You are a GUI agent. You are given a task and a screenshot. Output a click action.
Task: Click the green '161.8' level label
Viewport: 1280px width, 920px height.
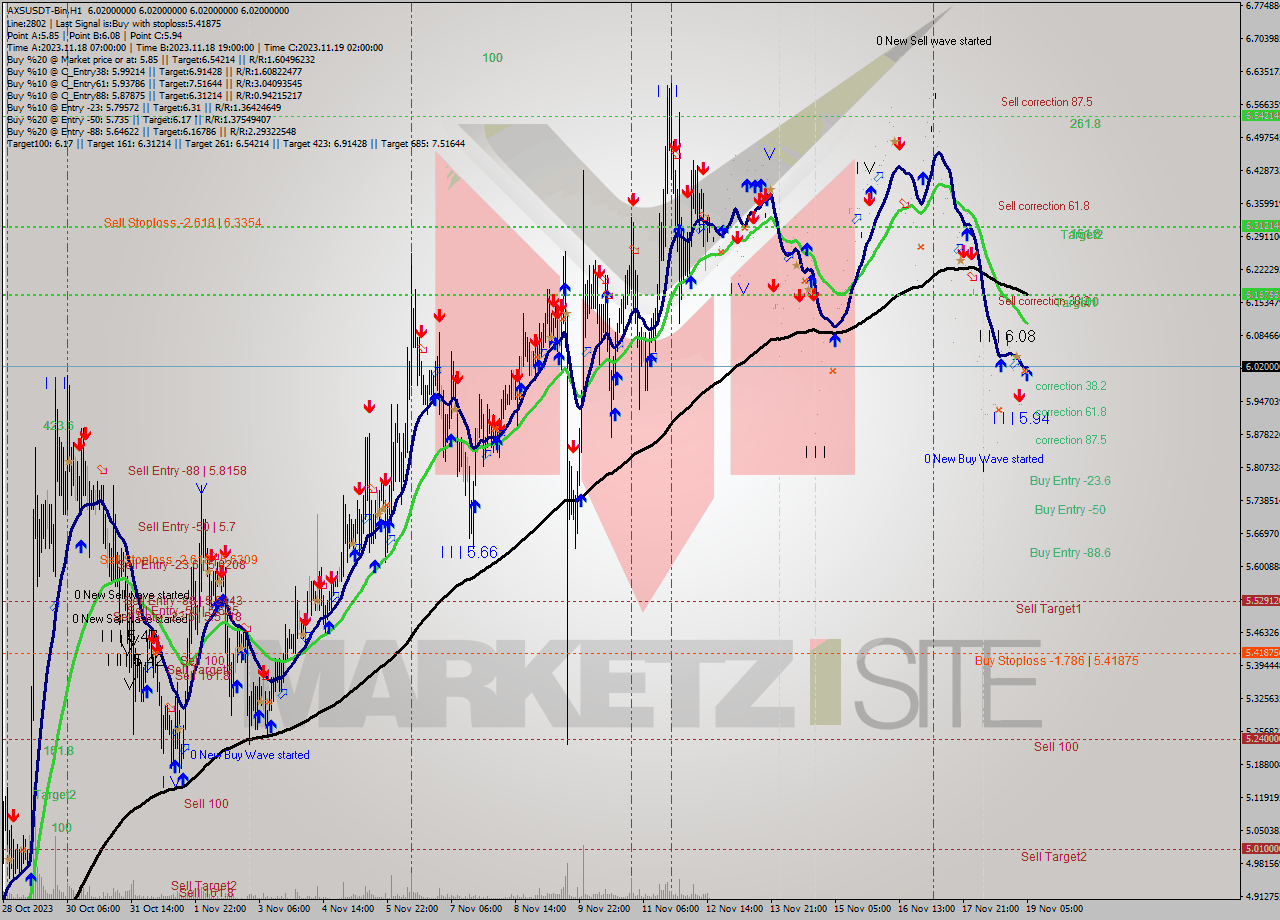58,751
